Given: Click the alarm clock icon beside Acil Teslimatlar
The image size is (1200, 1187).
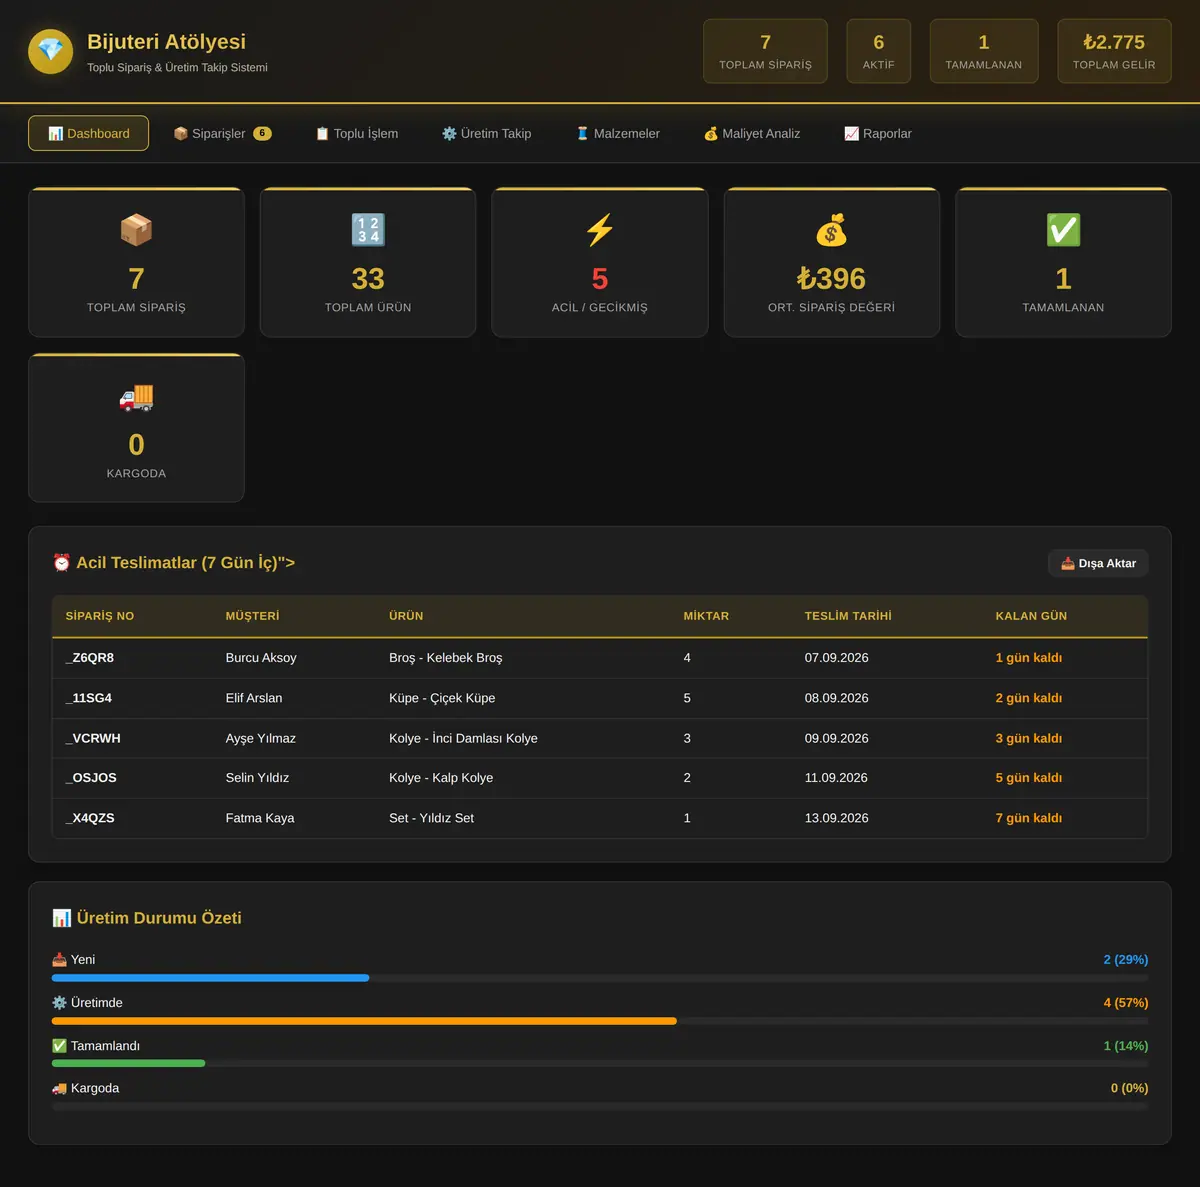Looking at the screenshot, I should click(x=62, y=563).
